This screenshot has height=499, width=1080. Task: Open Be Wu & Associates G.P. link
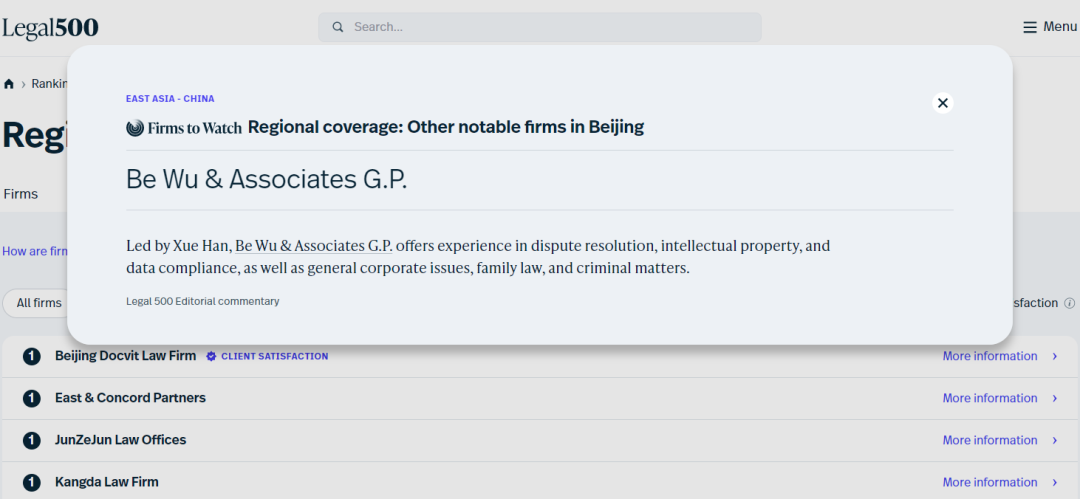(x=314, y=246)
